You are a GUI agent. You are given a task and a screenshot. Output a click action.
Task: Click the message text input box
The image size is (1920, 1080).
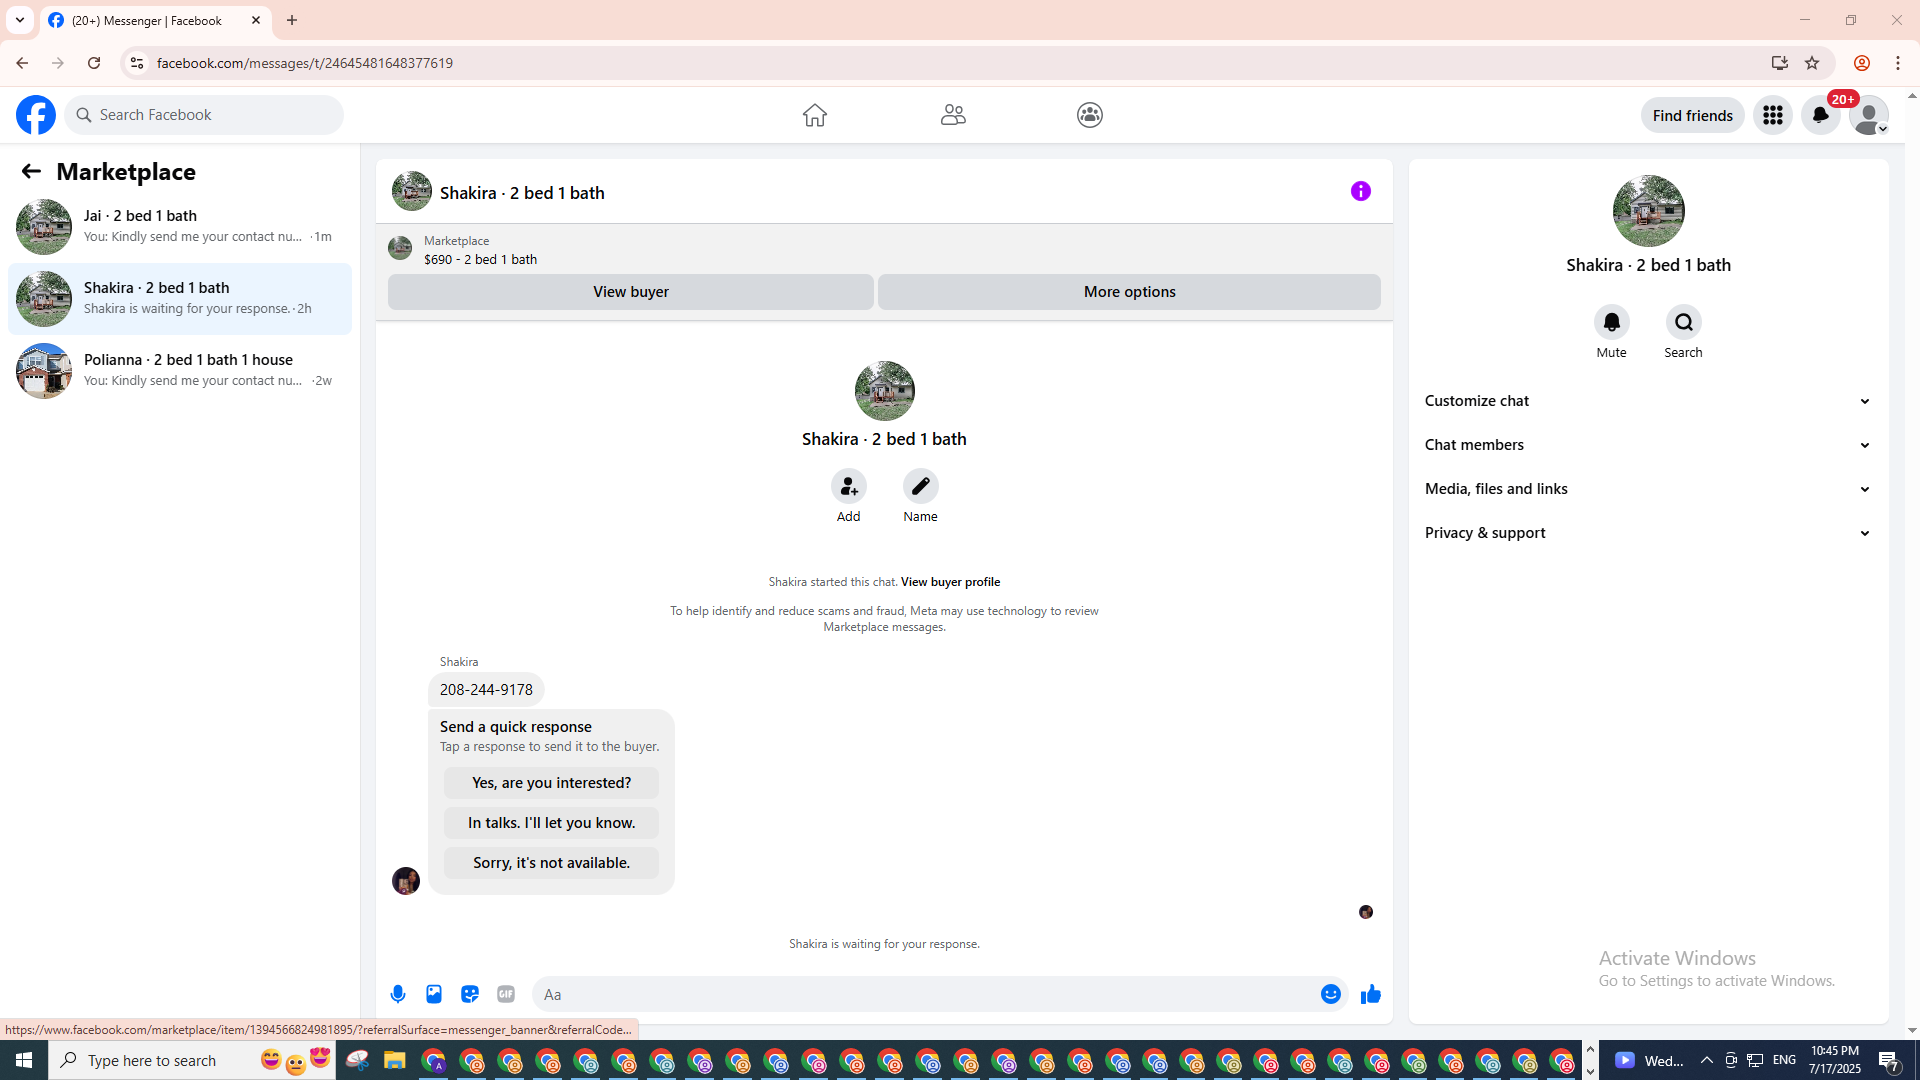click(925, 994)
